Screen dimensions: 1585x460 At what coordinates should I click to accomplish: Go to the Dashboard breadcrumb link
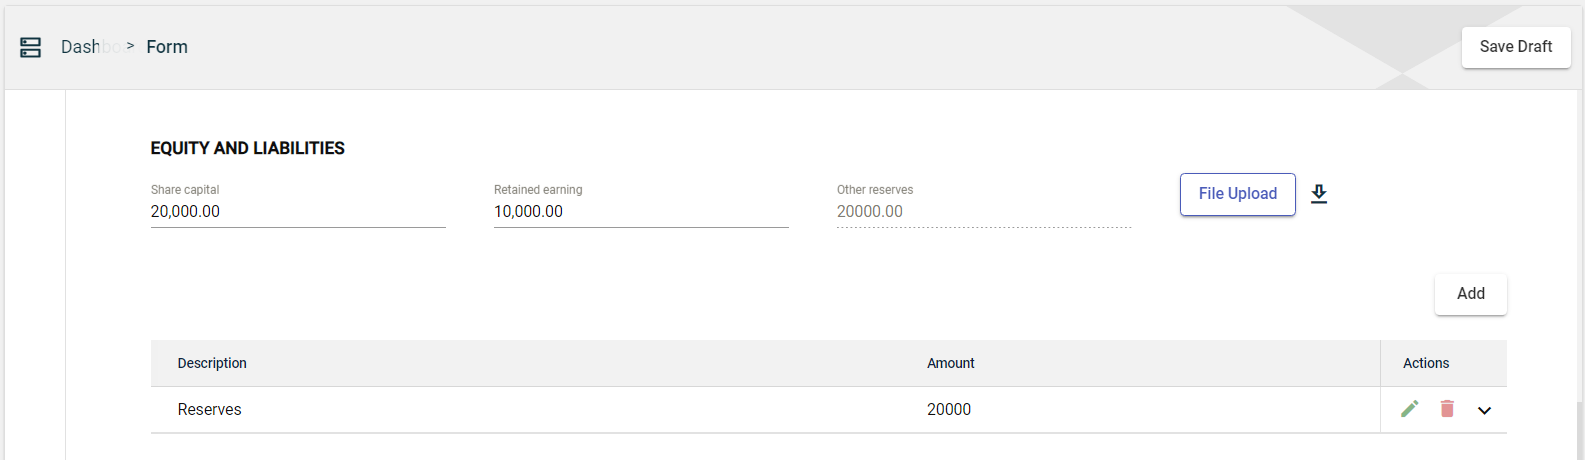coord(82,47)
